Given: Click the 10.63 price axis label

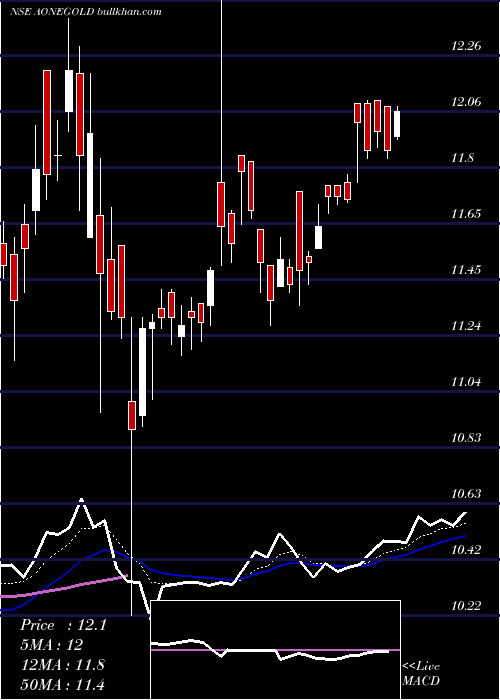Looking at the screenshot, I should tap(467, 494).
